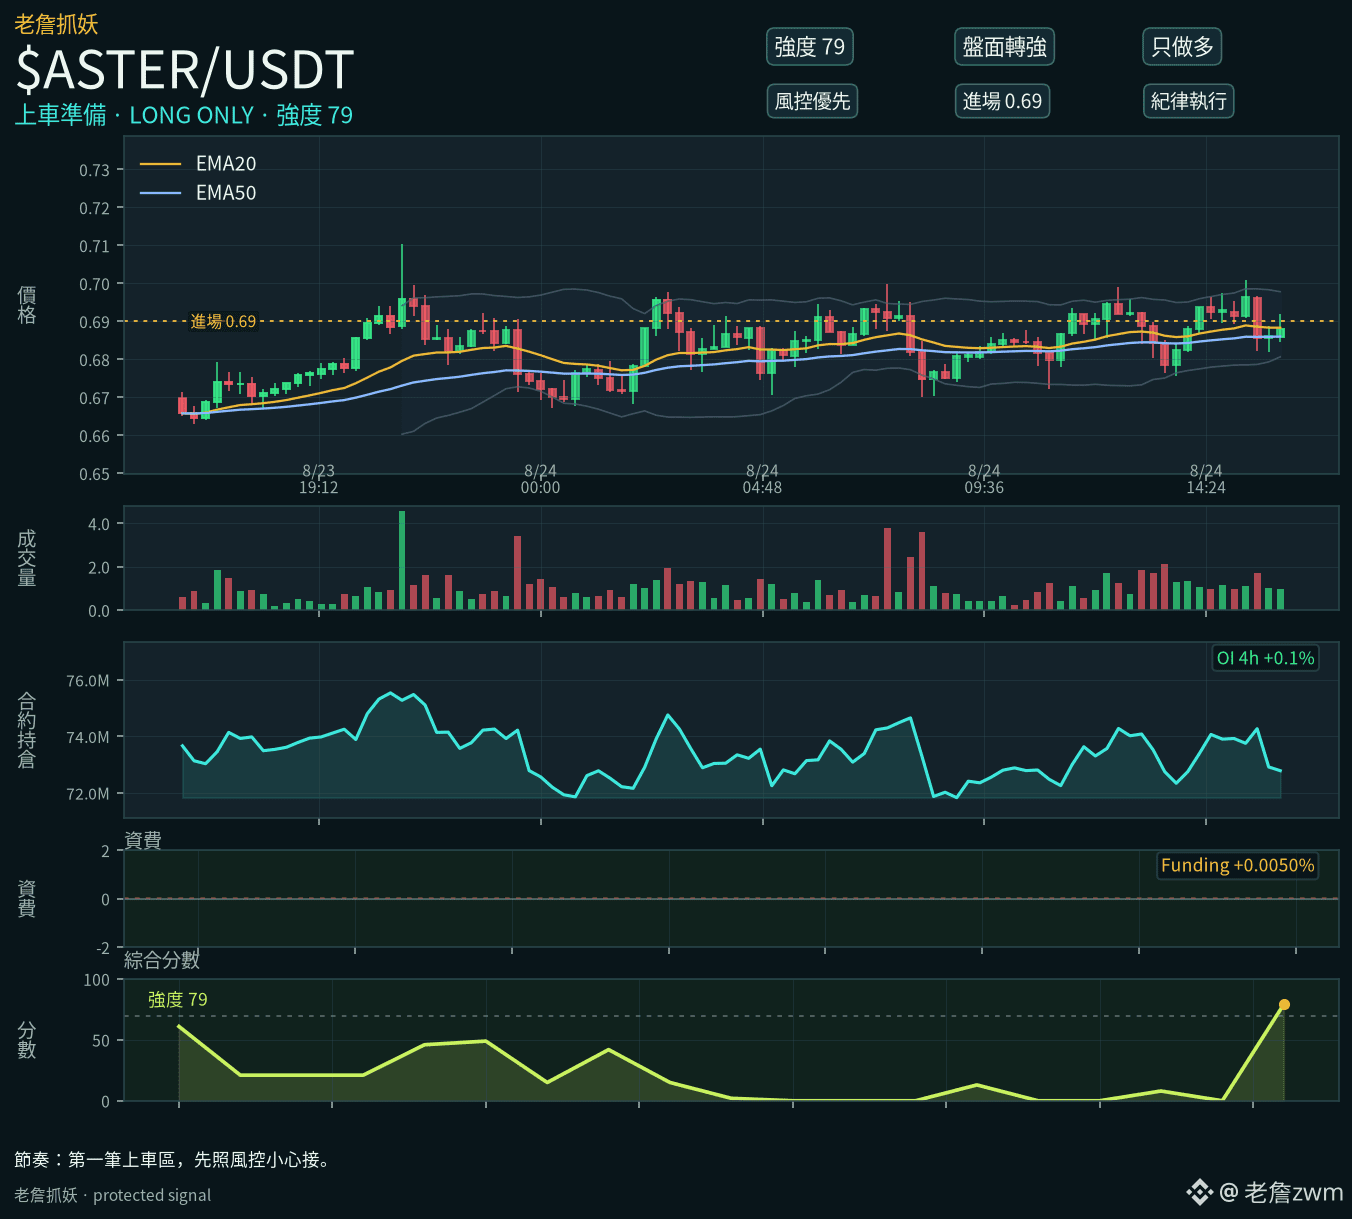Screen dimensions: 1352x1219
Task: Click the @ 老詹zwm handle
Action: click(x=1282, y=1192)
